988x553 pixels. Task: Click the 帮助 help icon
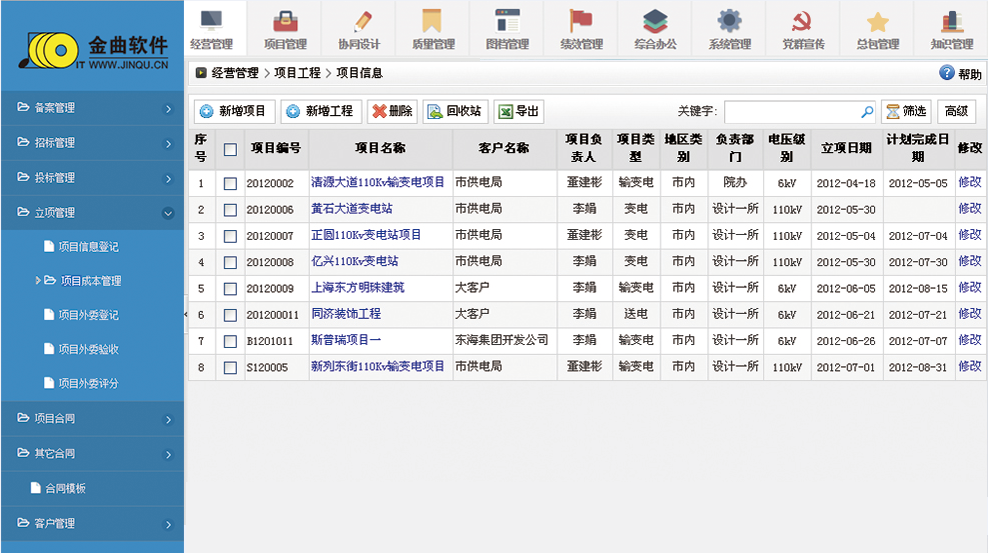tap(947, 73)
